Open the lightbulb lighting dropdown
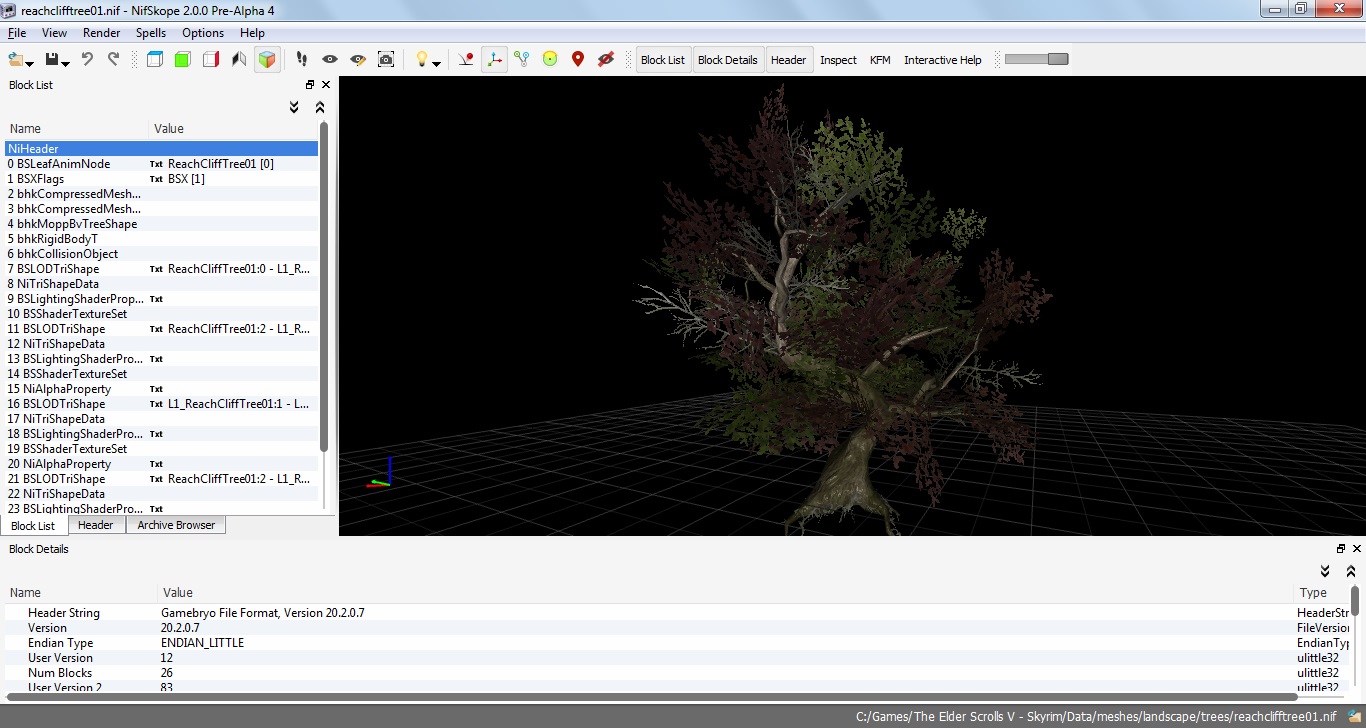Screen dimensions: 1366x728 pos(437,63)
